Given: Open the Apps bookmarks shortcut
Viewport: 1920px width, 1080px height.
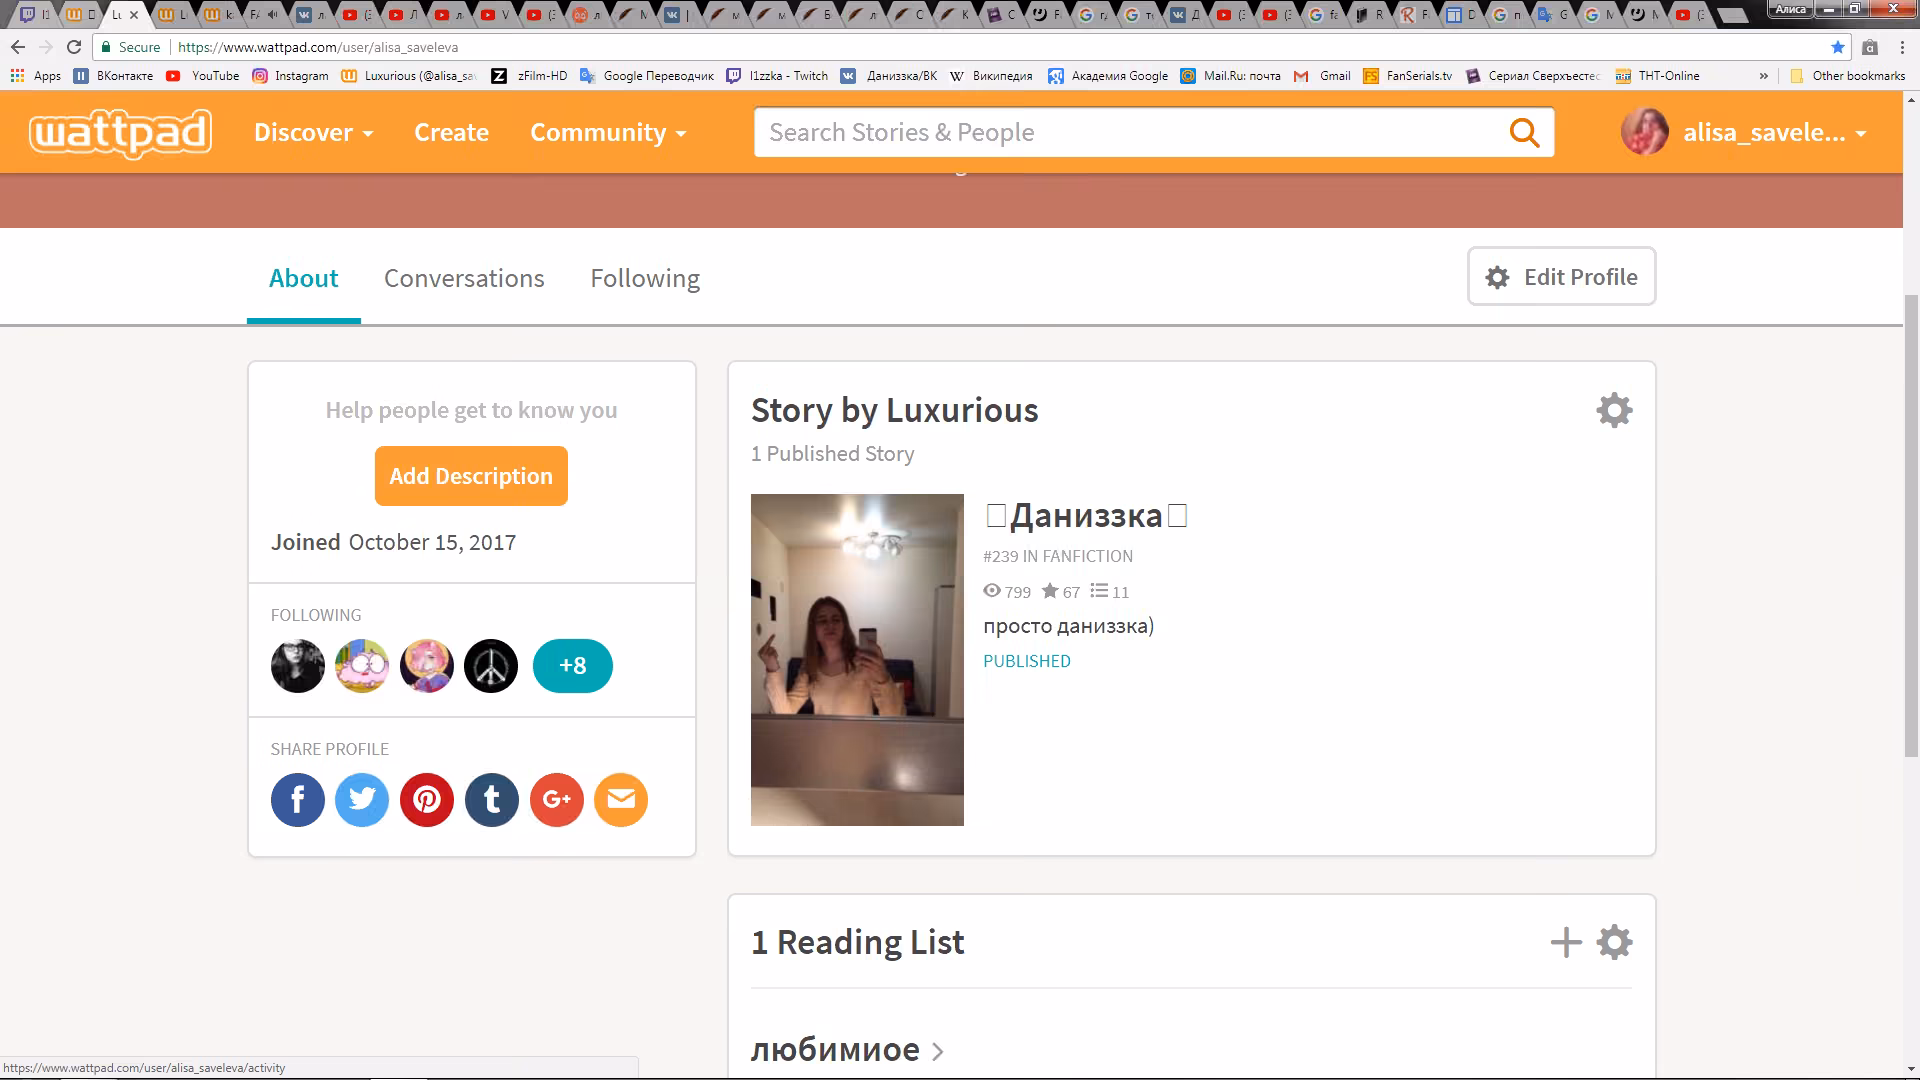Looking at the screenshot, I should click(x=36, y=76).
